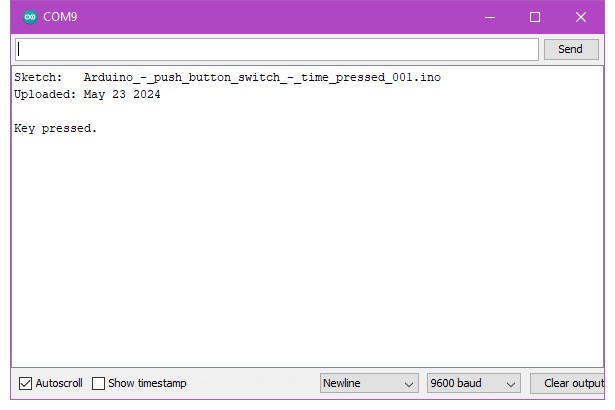Image resolution: width=615 pixels, height=410 pixels.
Task: Click the empty area of the serial output
Action: 300,250
